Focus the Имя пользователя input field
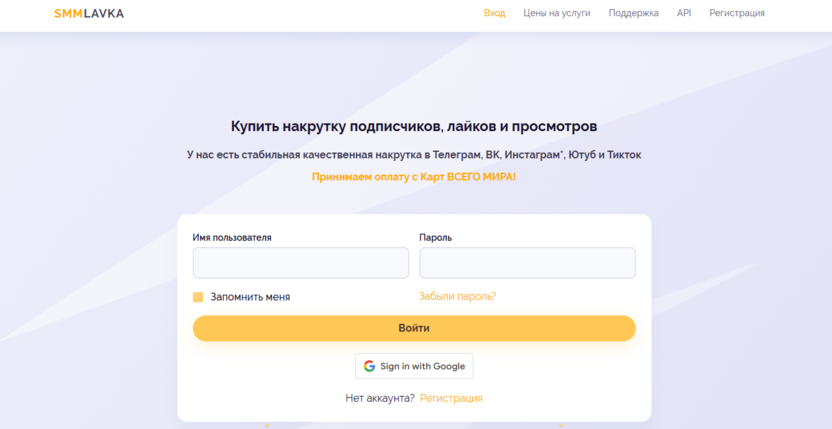The height and width of the screenshot is (429, 832). point(300,263)
